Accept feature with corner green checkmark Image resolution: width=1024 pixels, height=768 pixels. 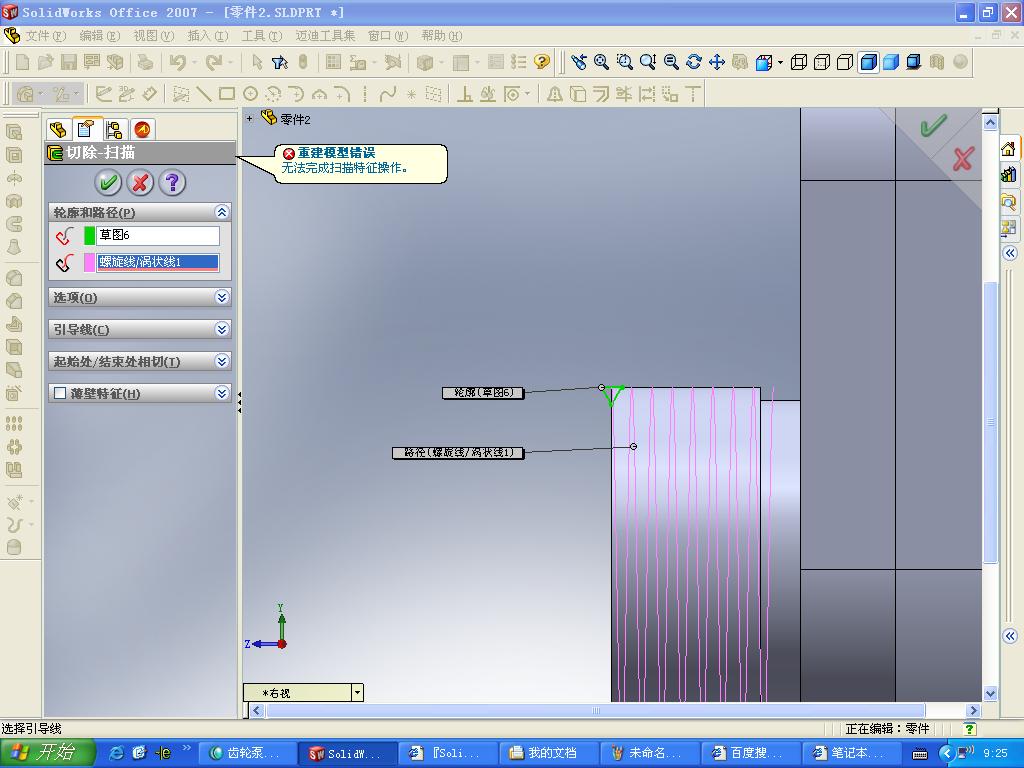tap(933, 125)
